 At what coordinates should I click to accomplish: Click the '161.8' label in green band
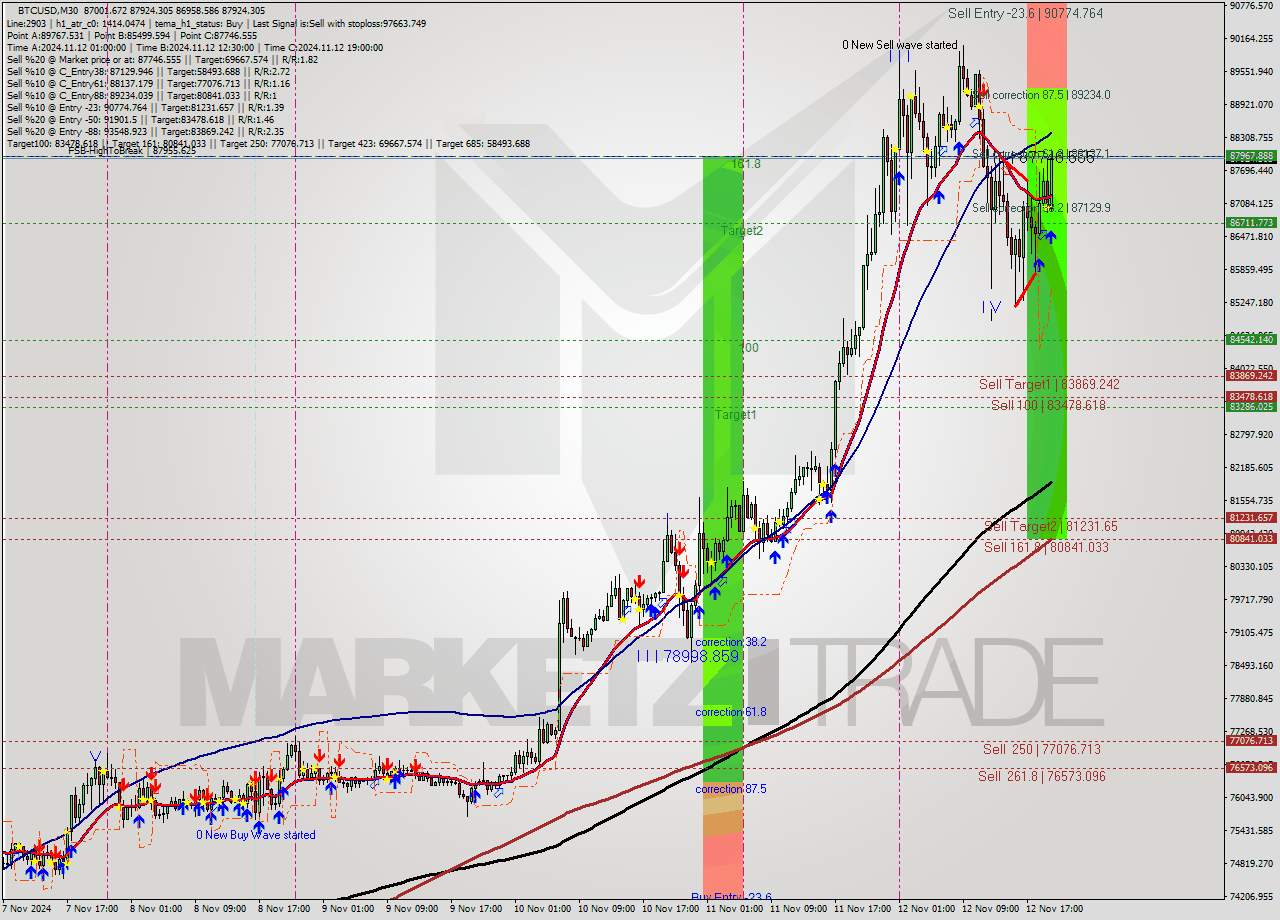tap(746, 163)
